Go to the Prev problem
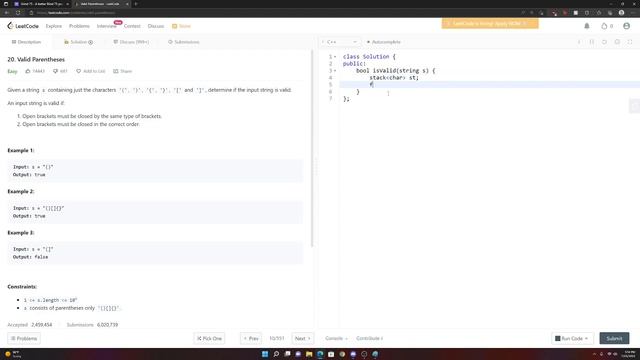The width and height of the screenshot is (640, 360). tap(251, 338)
